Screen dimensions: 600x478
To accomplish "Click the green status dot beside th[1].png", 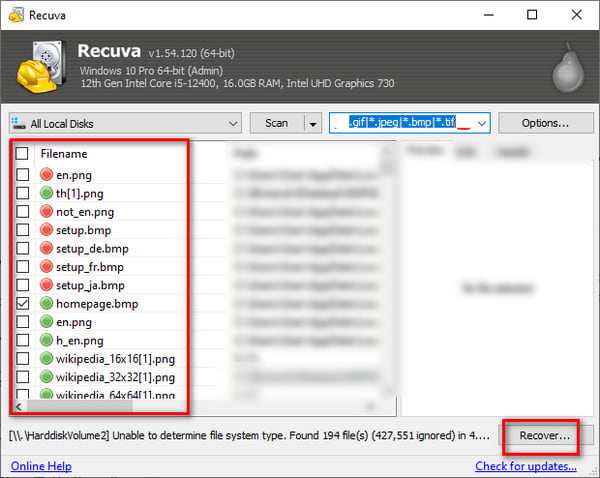I will (x=46, y=193).
